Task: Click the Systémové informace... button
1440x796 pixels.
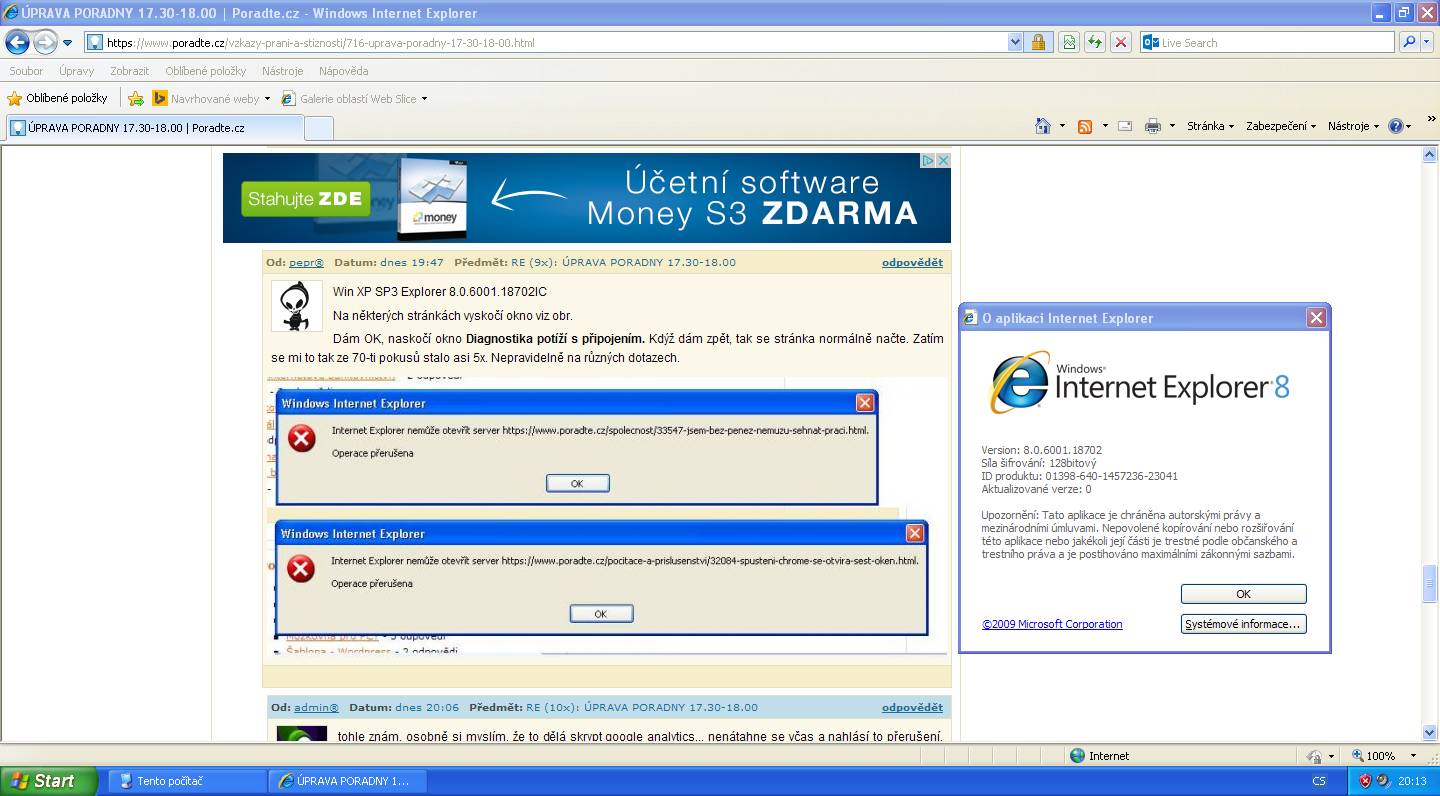Action: (x=1243, y=624)
